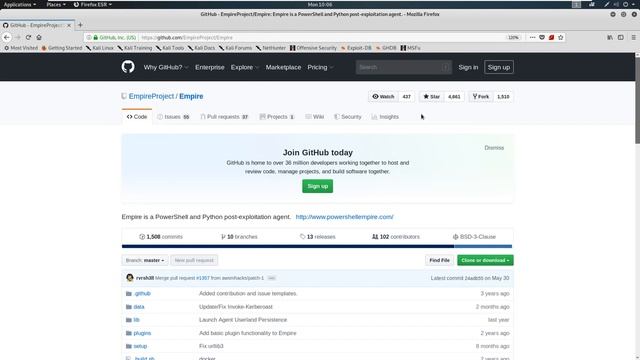Fork the Empire repository

coord(481,97)
